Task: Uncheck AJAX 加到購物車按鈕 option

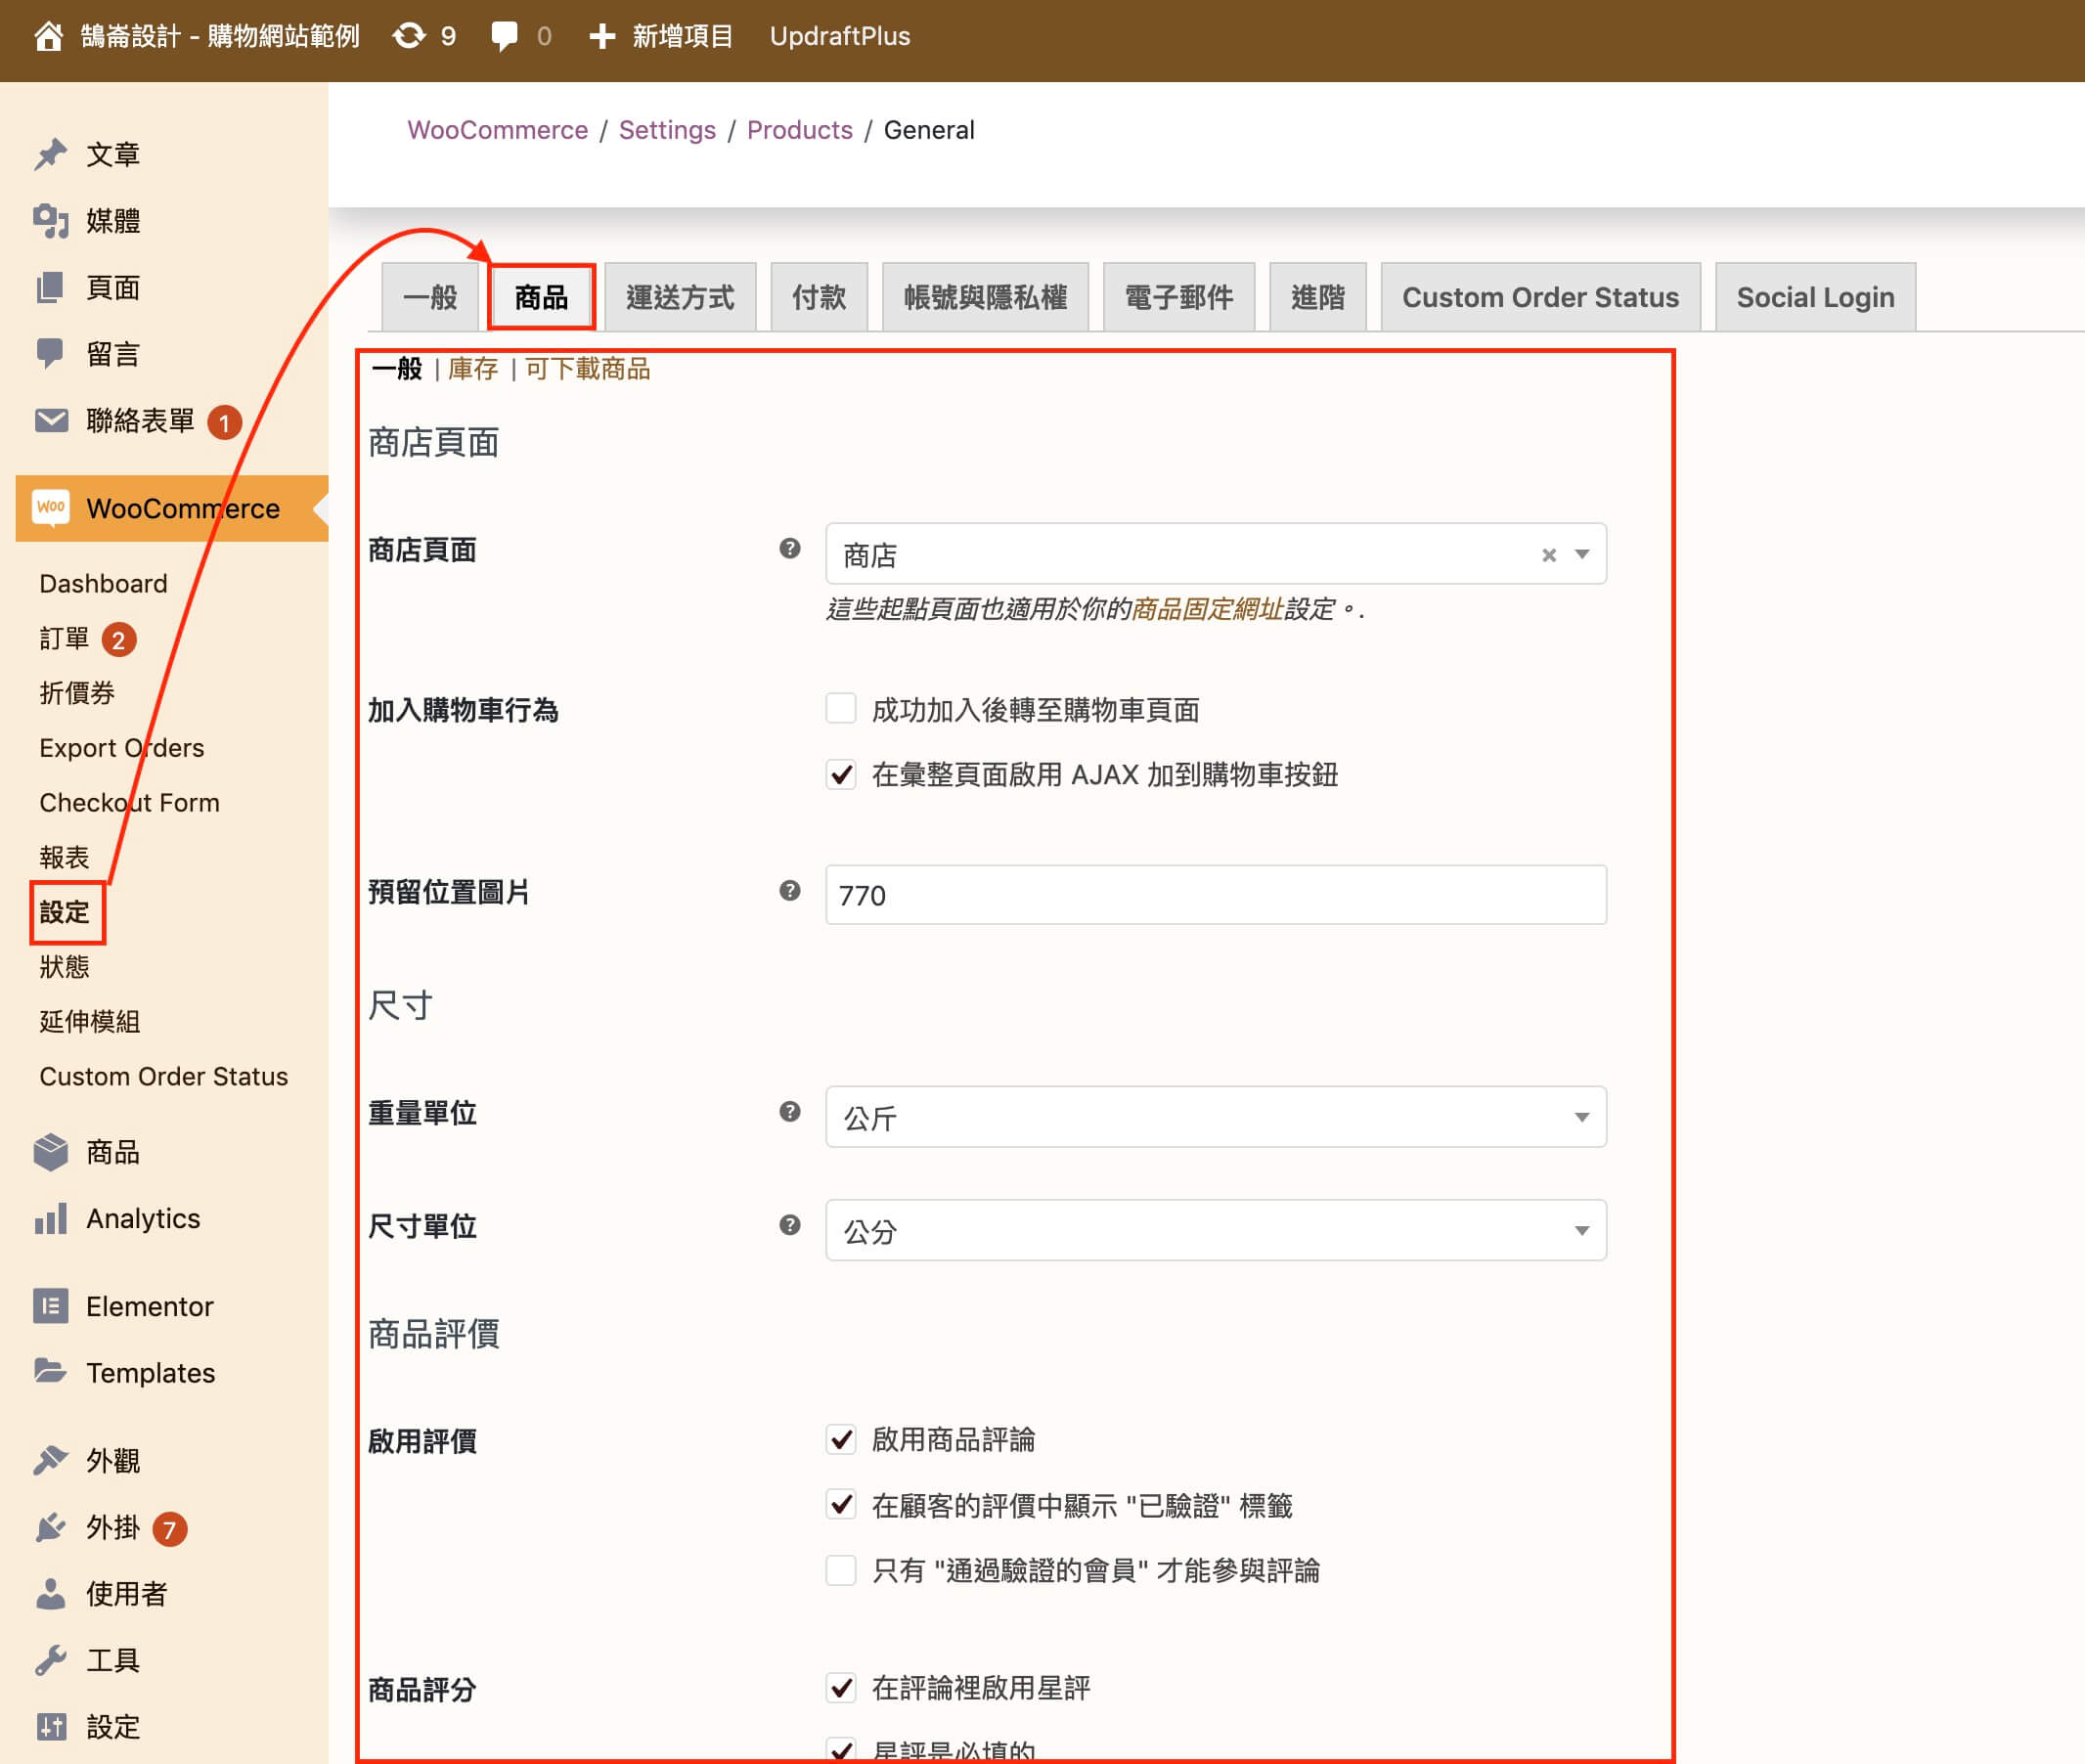Action: point(841,774)
